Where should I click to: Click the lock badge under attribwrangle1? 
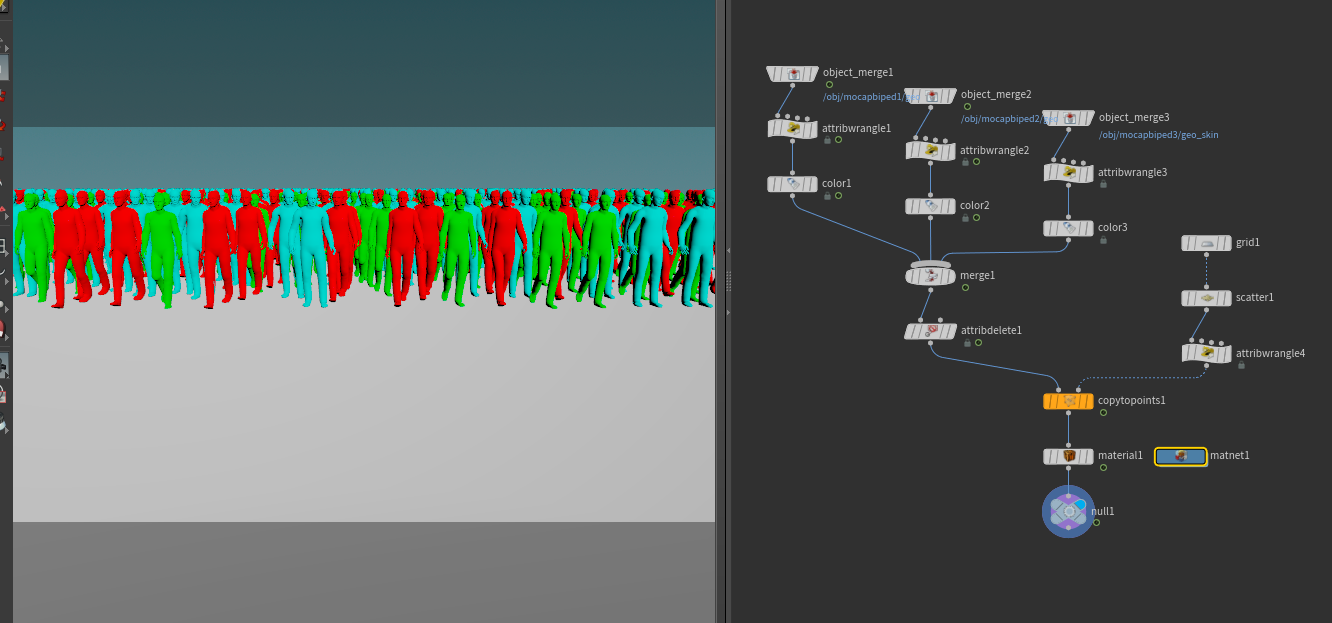pyautogui.click(x=827, y=141)
